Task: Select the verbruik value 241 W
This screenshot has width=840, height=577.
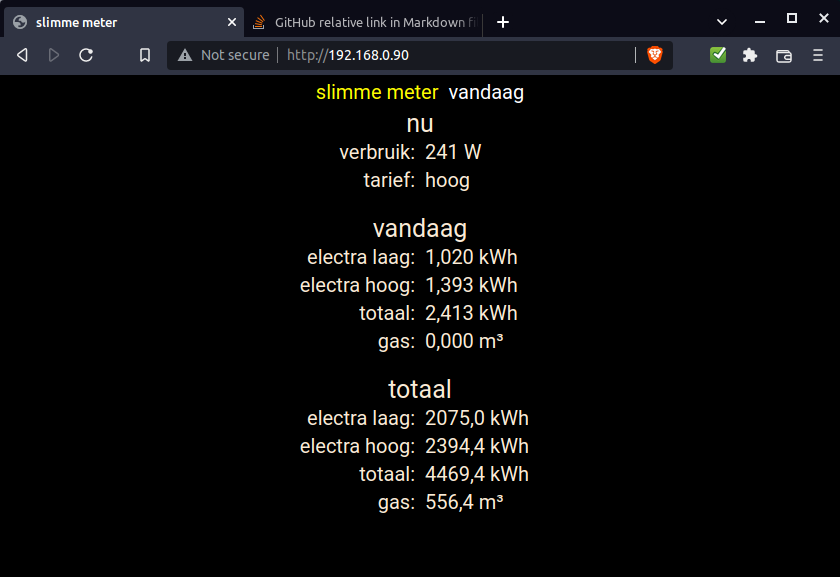Action: [453, 152]
